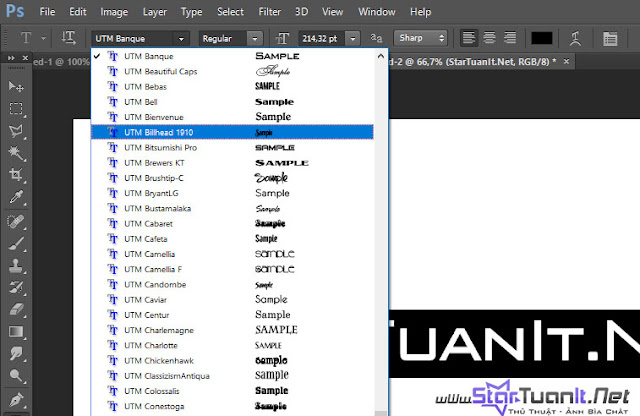Image resolution: width=640 pixels, height=416 pixels.
Task: Choose UTM Bitsumishi Pro font
Action: (x=232, y=147)
